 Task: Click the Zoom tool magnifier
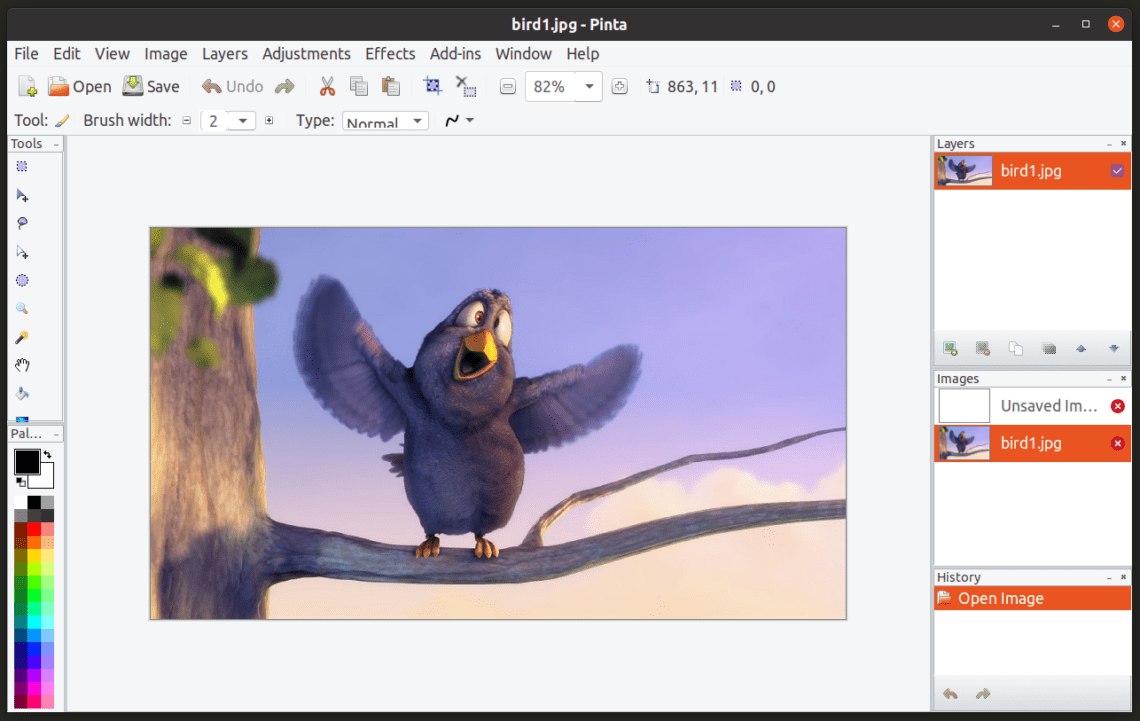click(22, 309)
